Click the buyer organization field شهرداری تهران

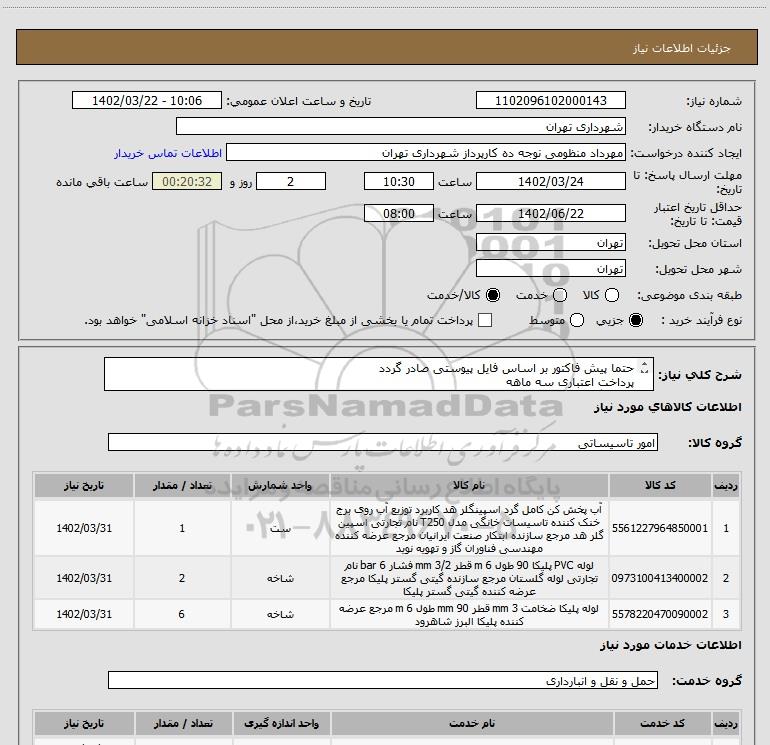[x=401, y=126]
